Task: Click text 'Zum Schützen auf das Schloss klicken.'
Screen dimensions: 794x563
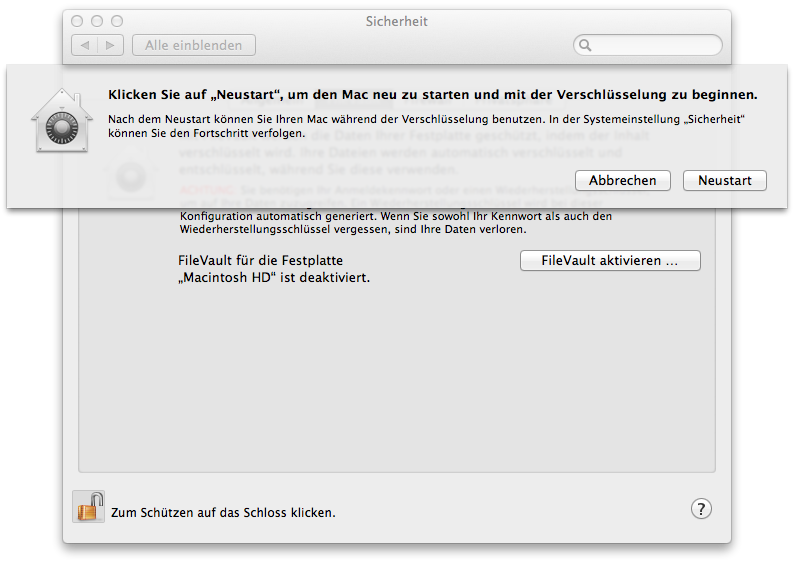Action: 223,512
